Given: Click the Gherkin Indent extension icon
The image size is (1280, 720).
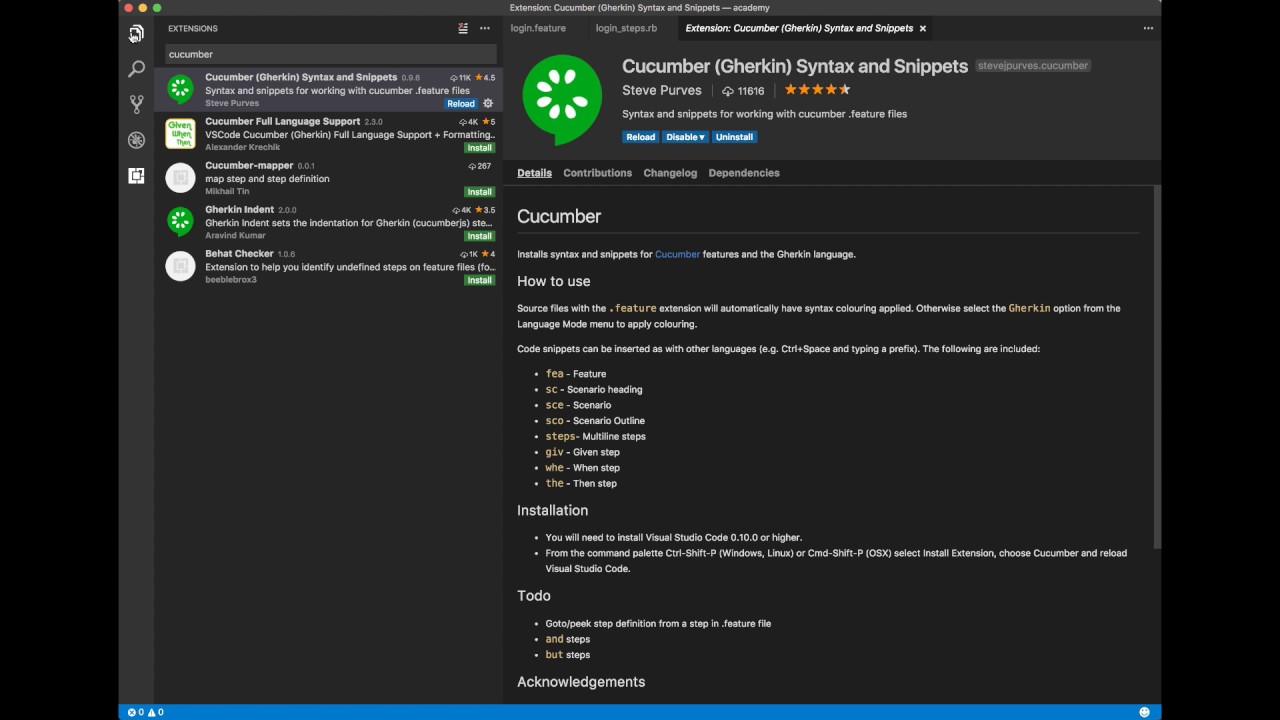Looking at the screenshot, I should click(x=180, y=221).
